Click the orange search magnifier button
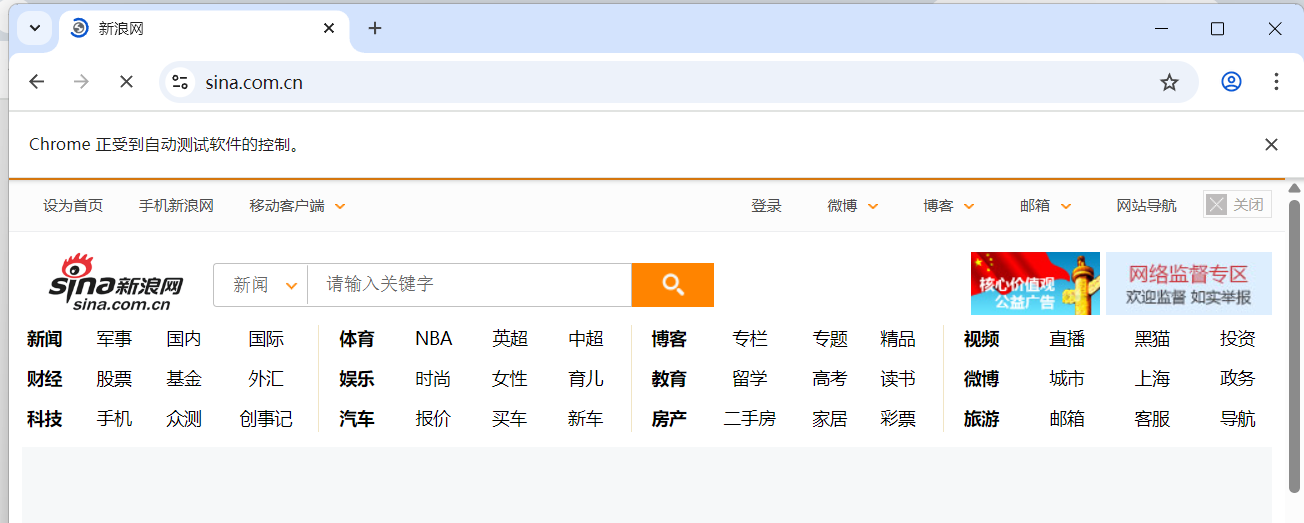The width and height of the screenshot is (1304, 523). point(672,285)
